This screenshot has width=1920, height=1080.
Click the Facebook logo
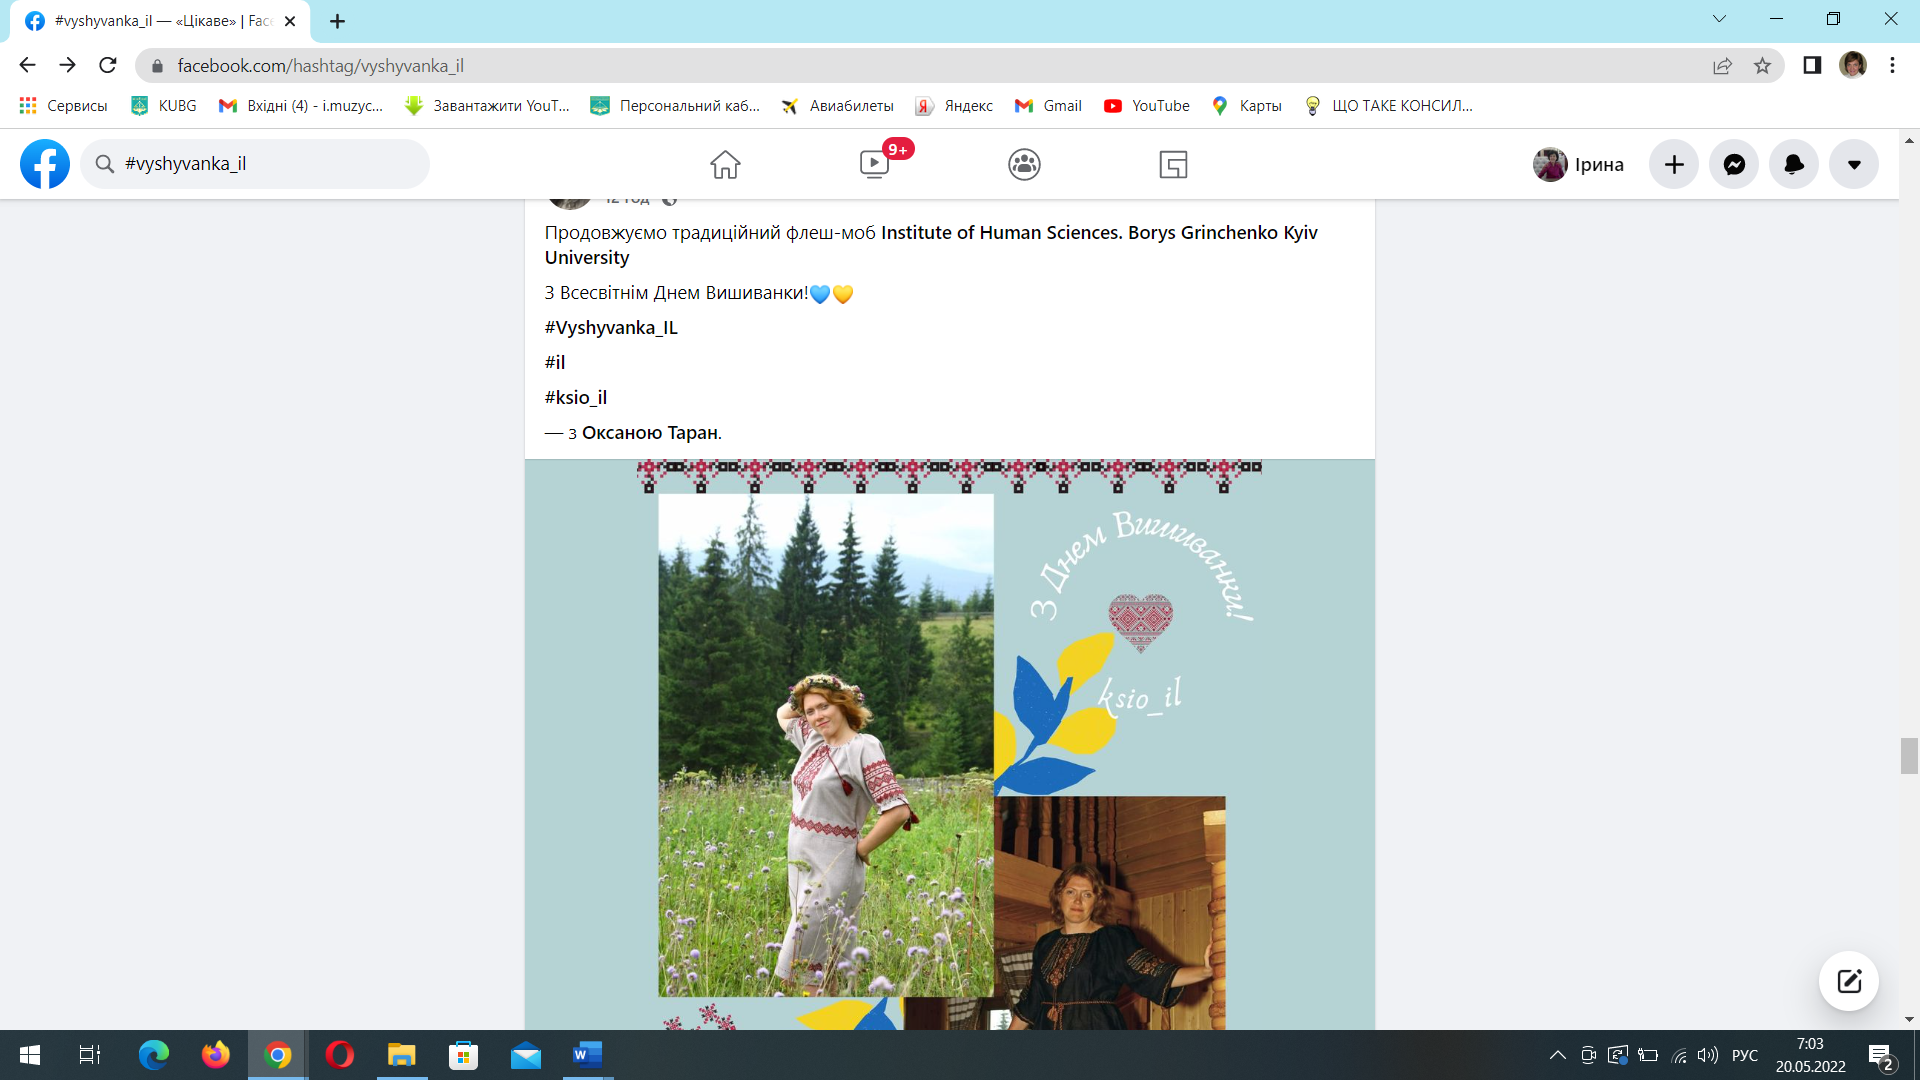[45, 164]
